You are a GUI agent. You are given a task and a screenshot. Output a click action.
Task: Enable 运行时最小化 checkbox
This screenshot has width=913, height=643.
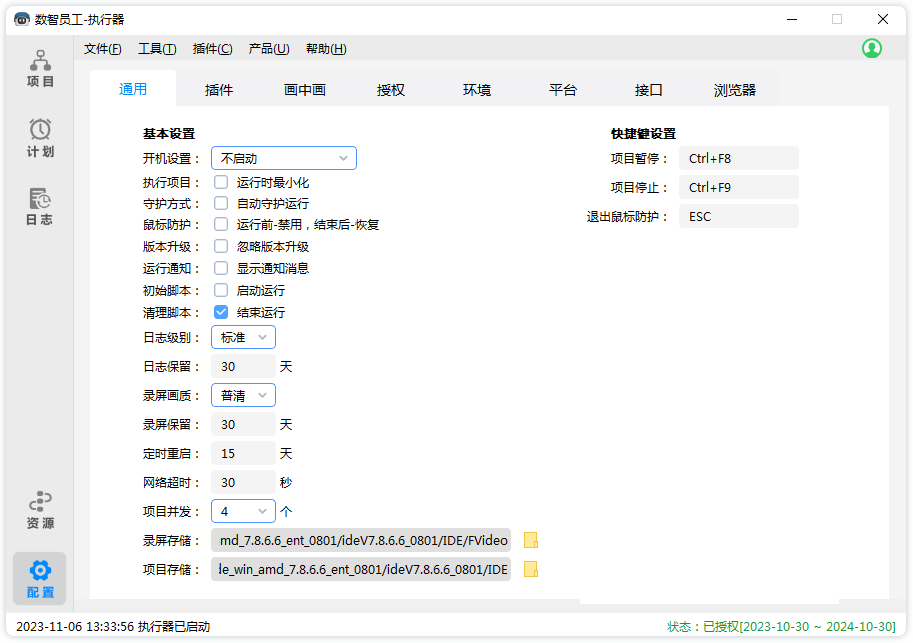point(221,182)
